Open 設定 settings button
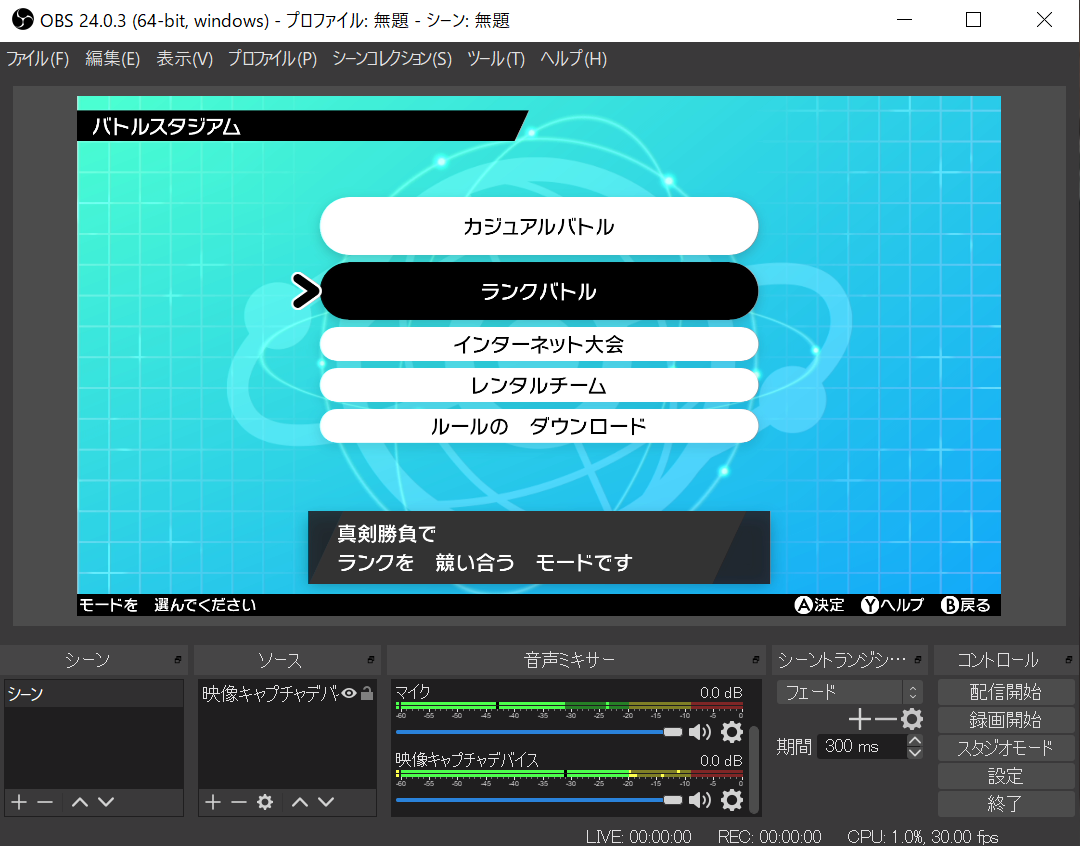Image resolution: width=1080 pixels, height=846 pixels. tap(1006, 776)
